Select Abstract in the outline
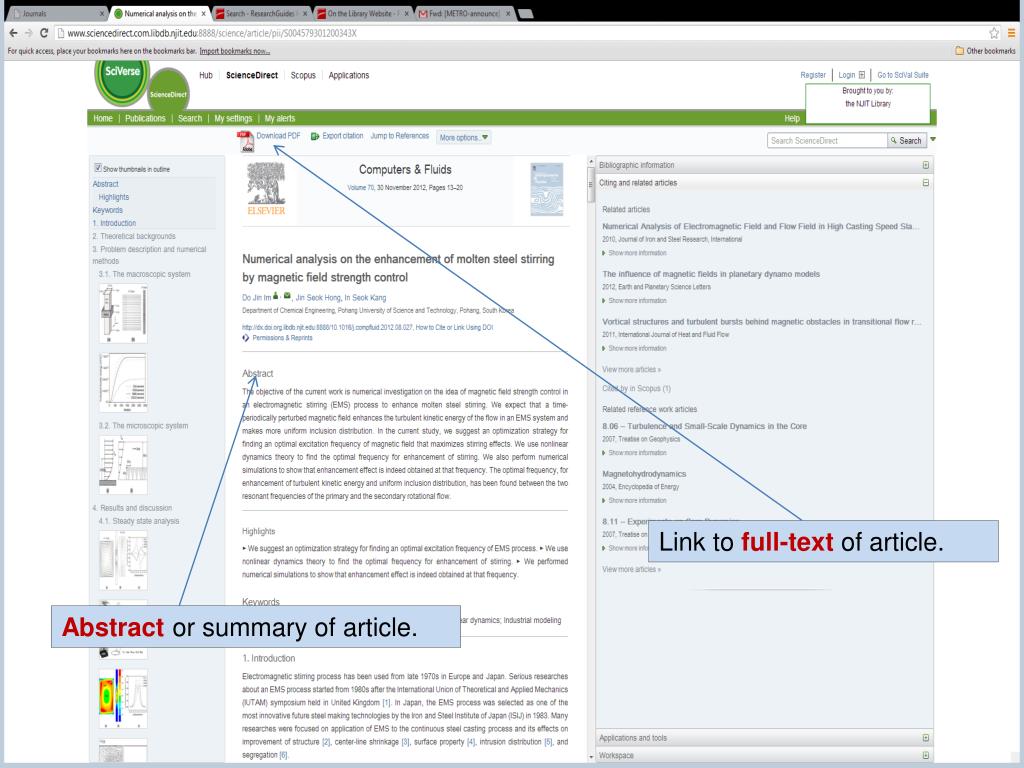Image resolution: width=1024 pixels, height=768 pixels. pyautogui.click(x=105, y=184)
